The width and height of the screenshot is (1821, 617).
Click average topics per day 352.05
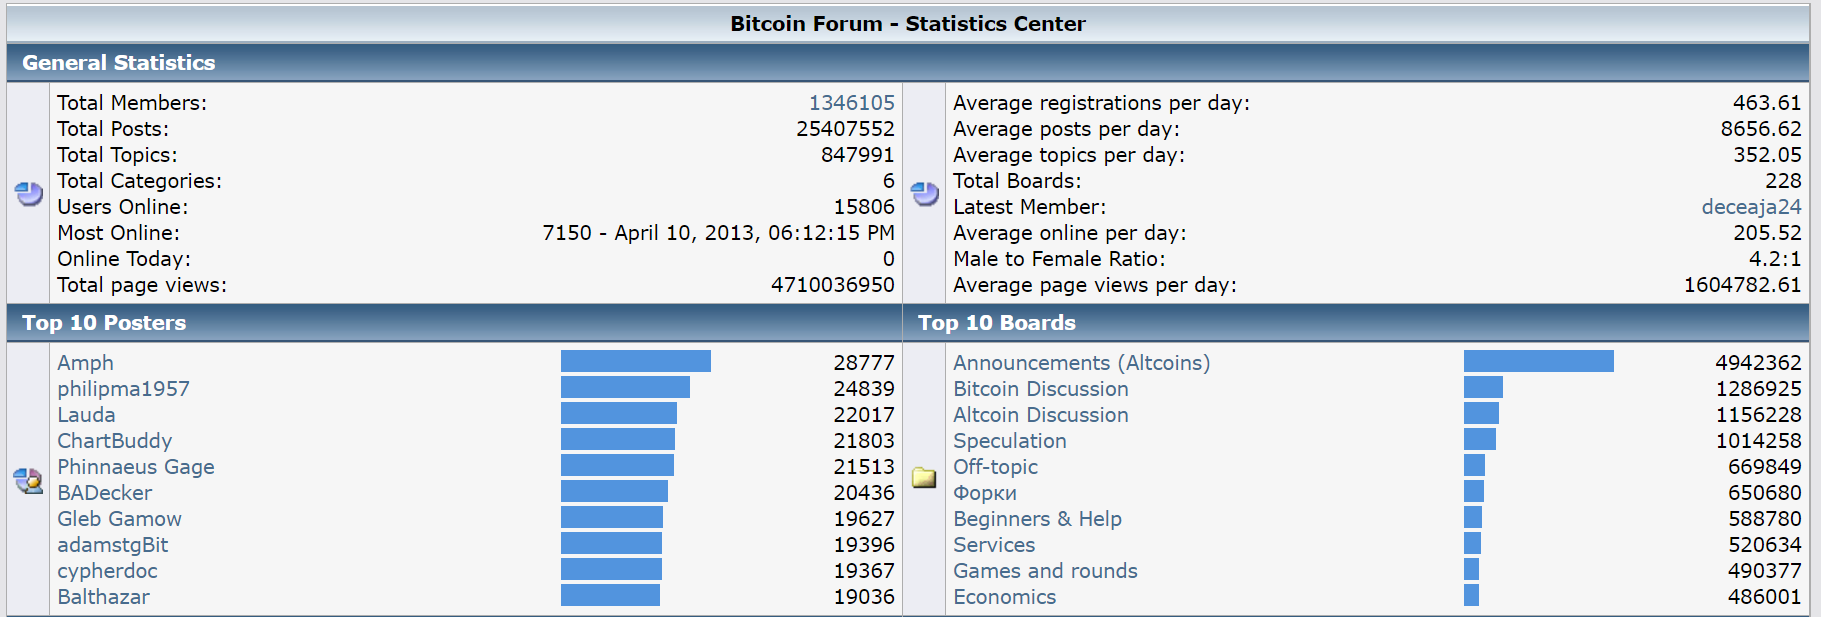1767,155
